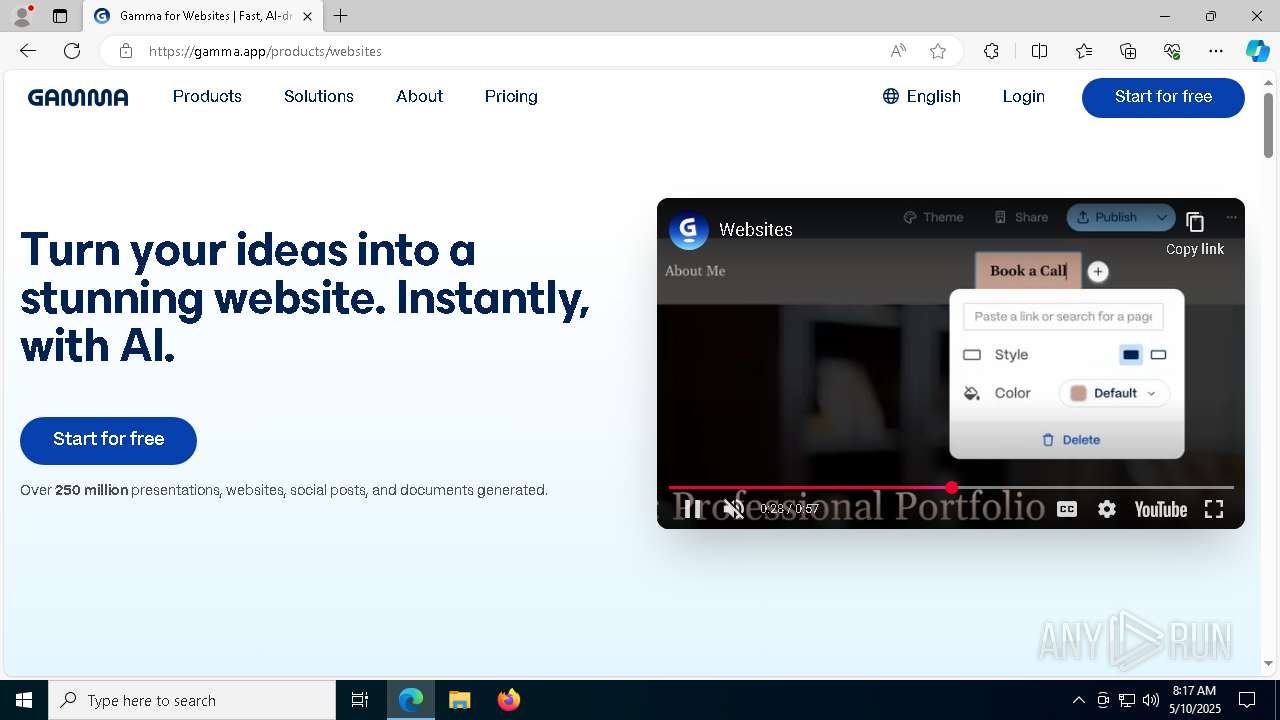1280x720 pixels.
Task: Open Browser essentials
Action: (1172, 51)
